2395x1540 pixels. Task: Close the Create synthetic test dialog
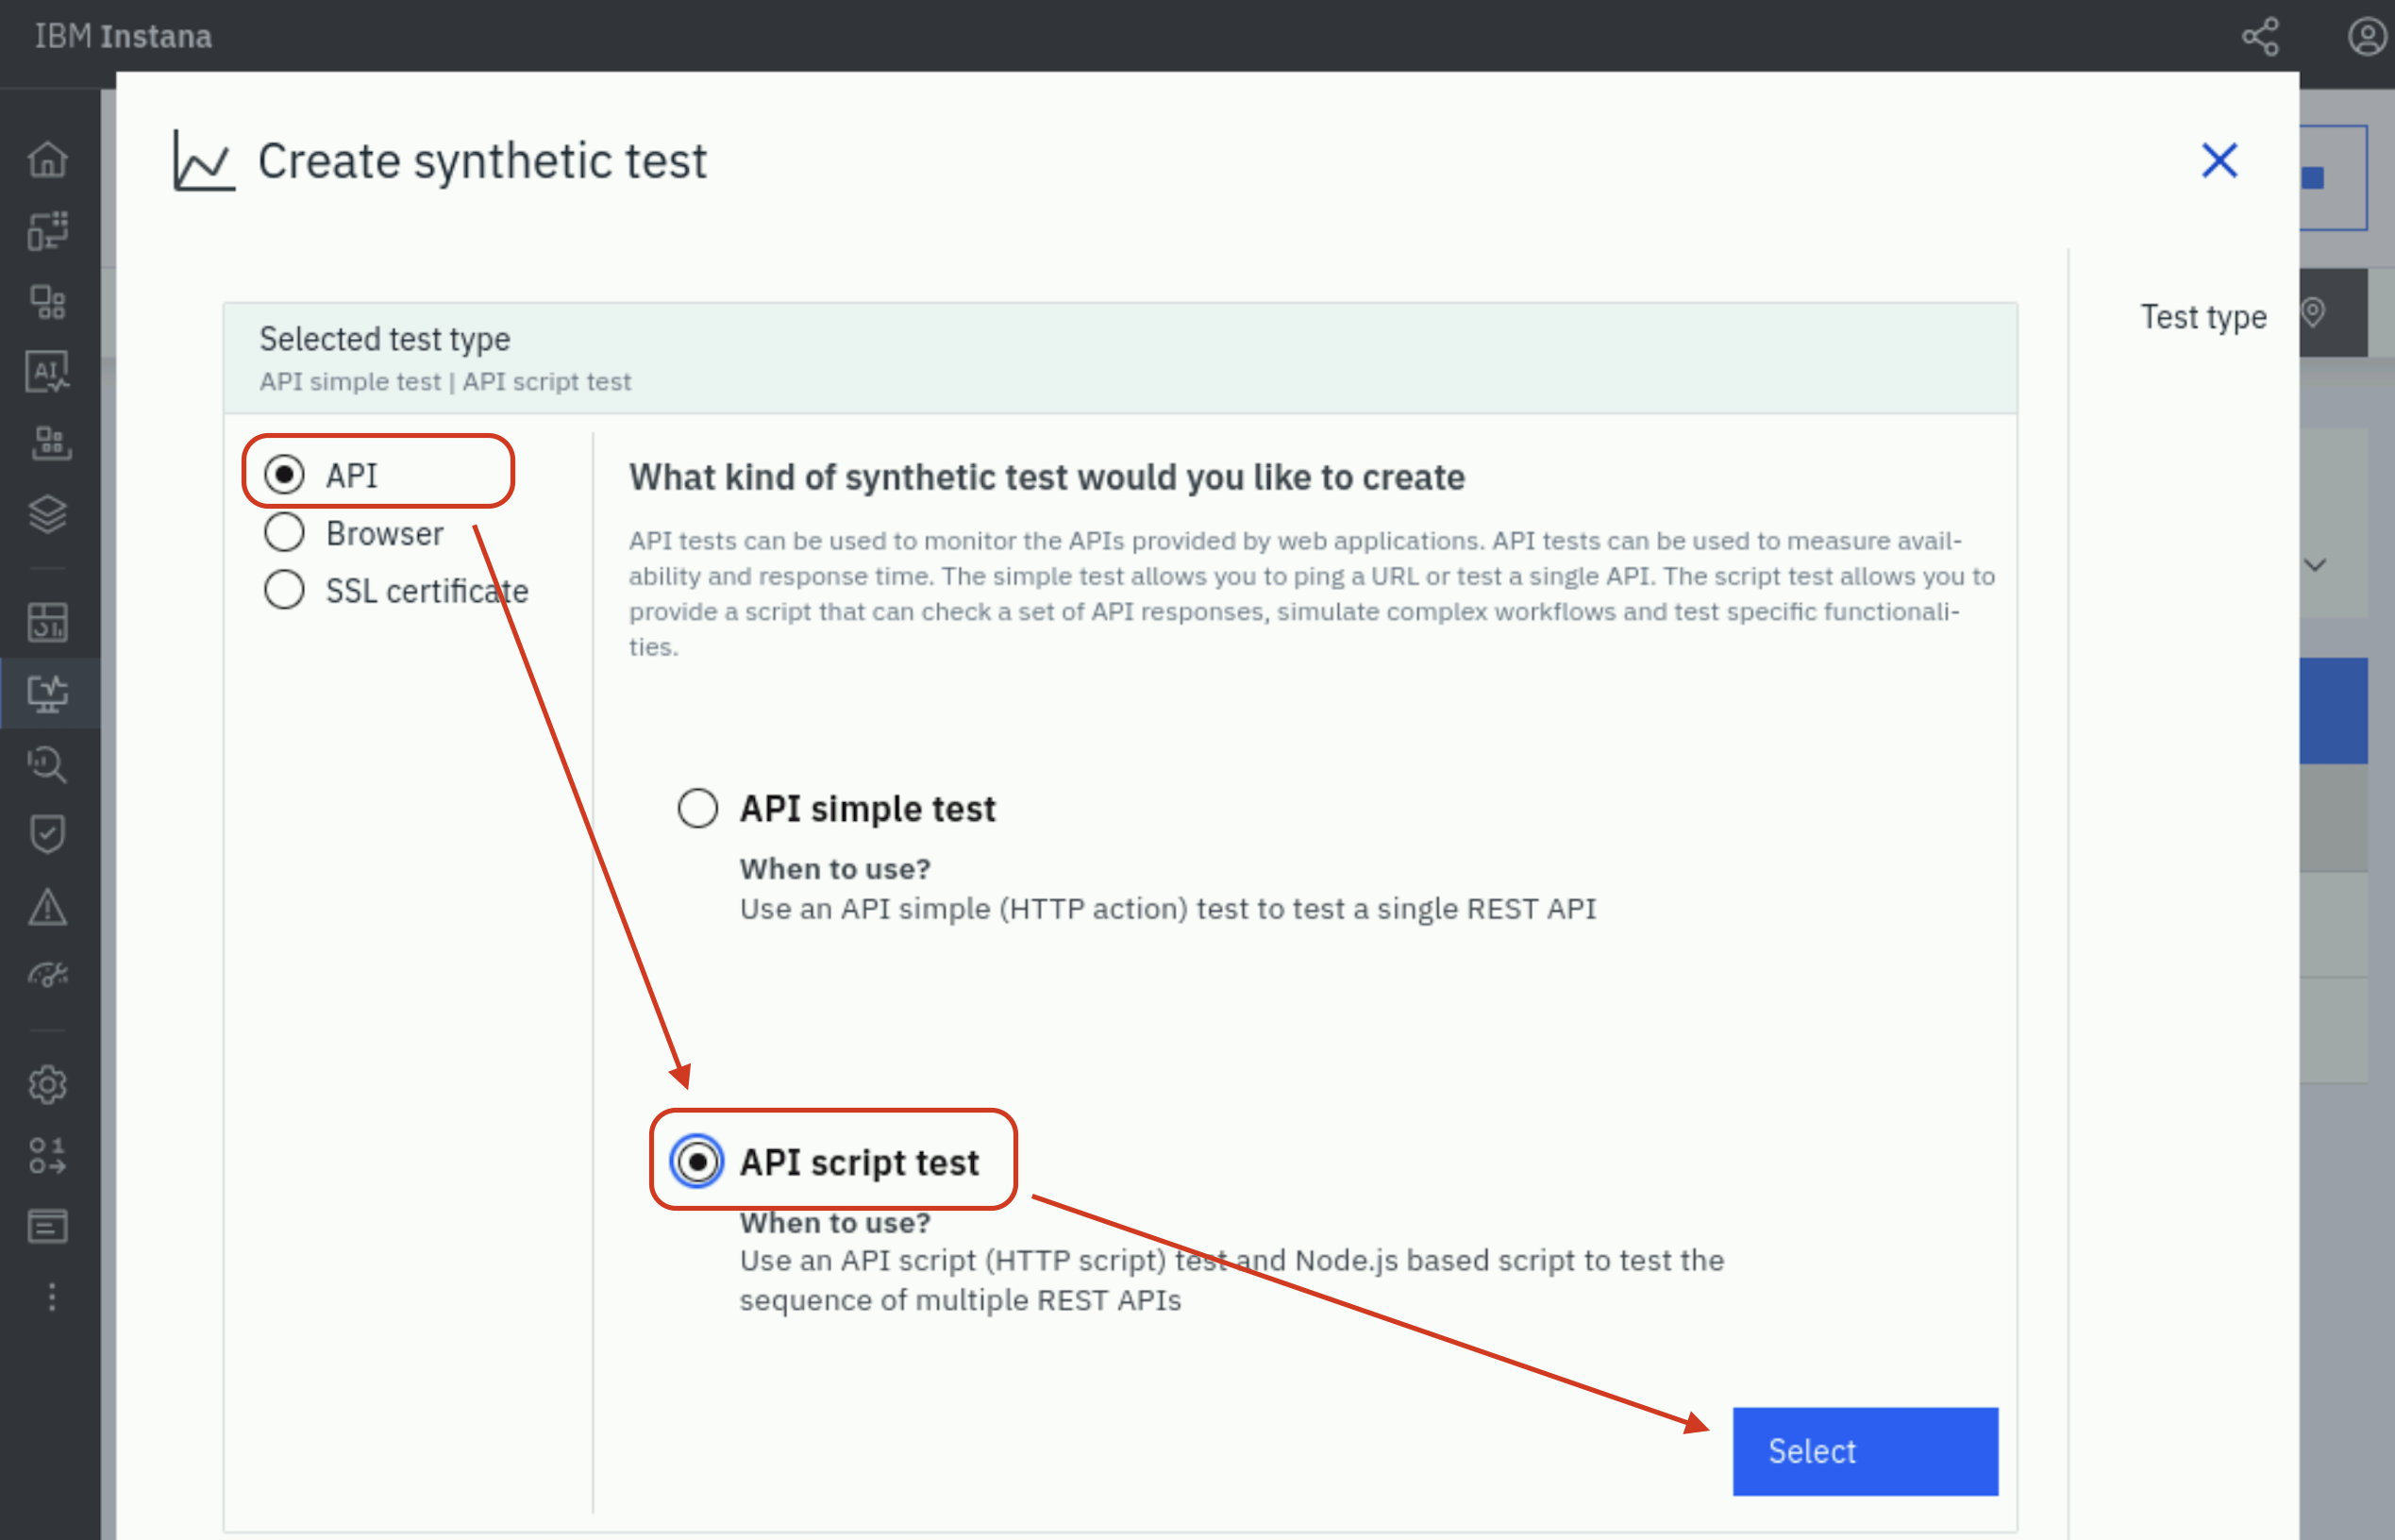coord(2219,160)
